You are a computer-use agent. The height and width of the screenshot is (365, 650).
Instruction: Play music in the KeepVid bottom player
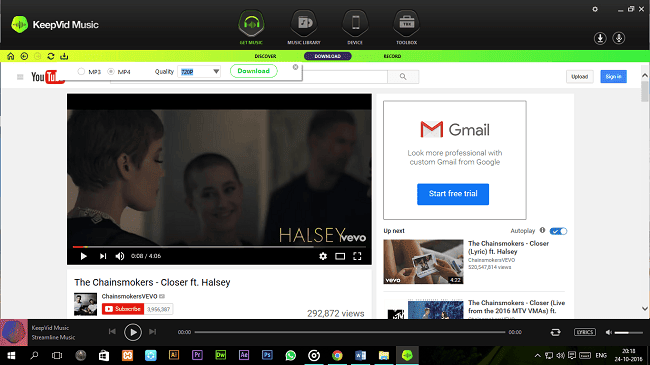coord(133,332)
